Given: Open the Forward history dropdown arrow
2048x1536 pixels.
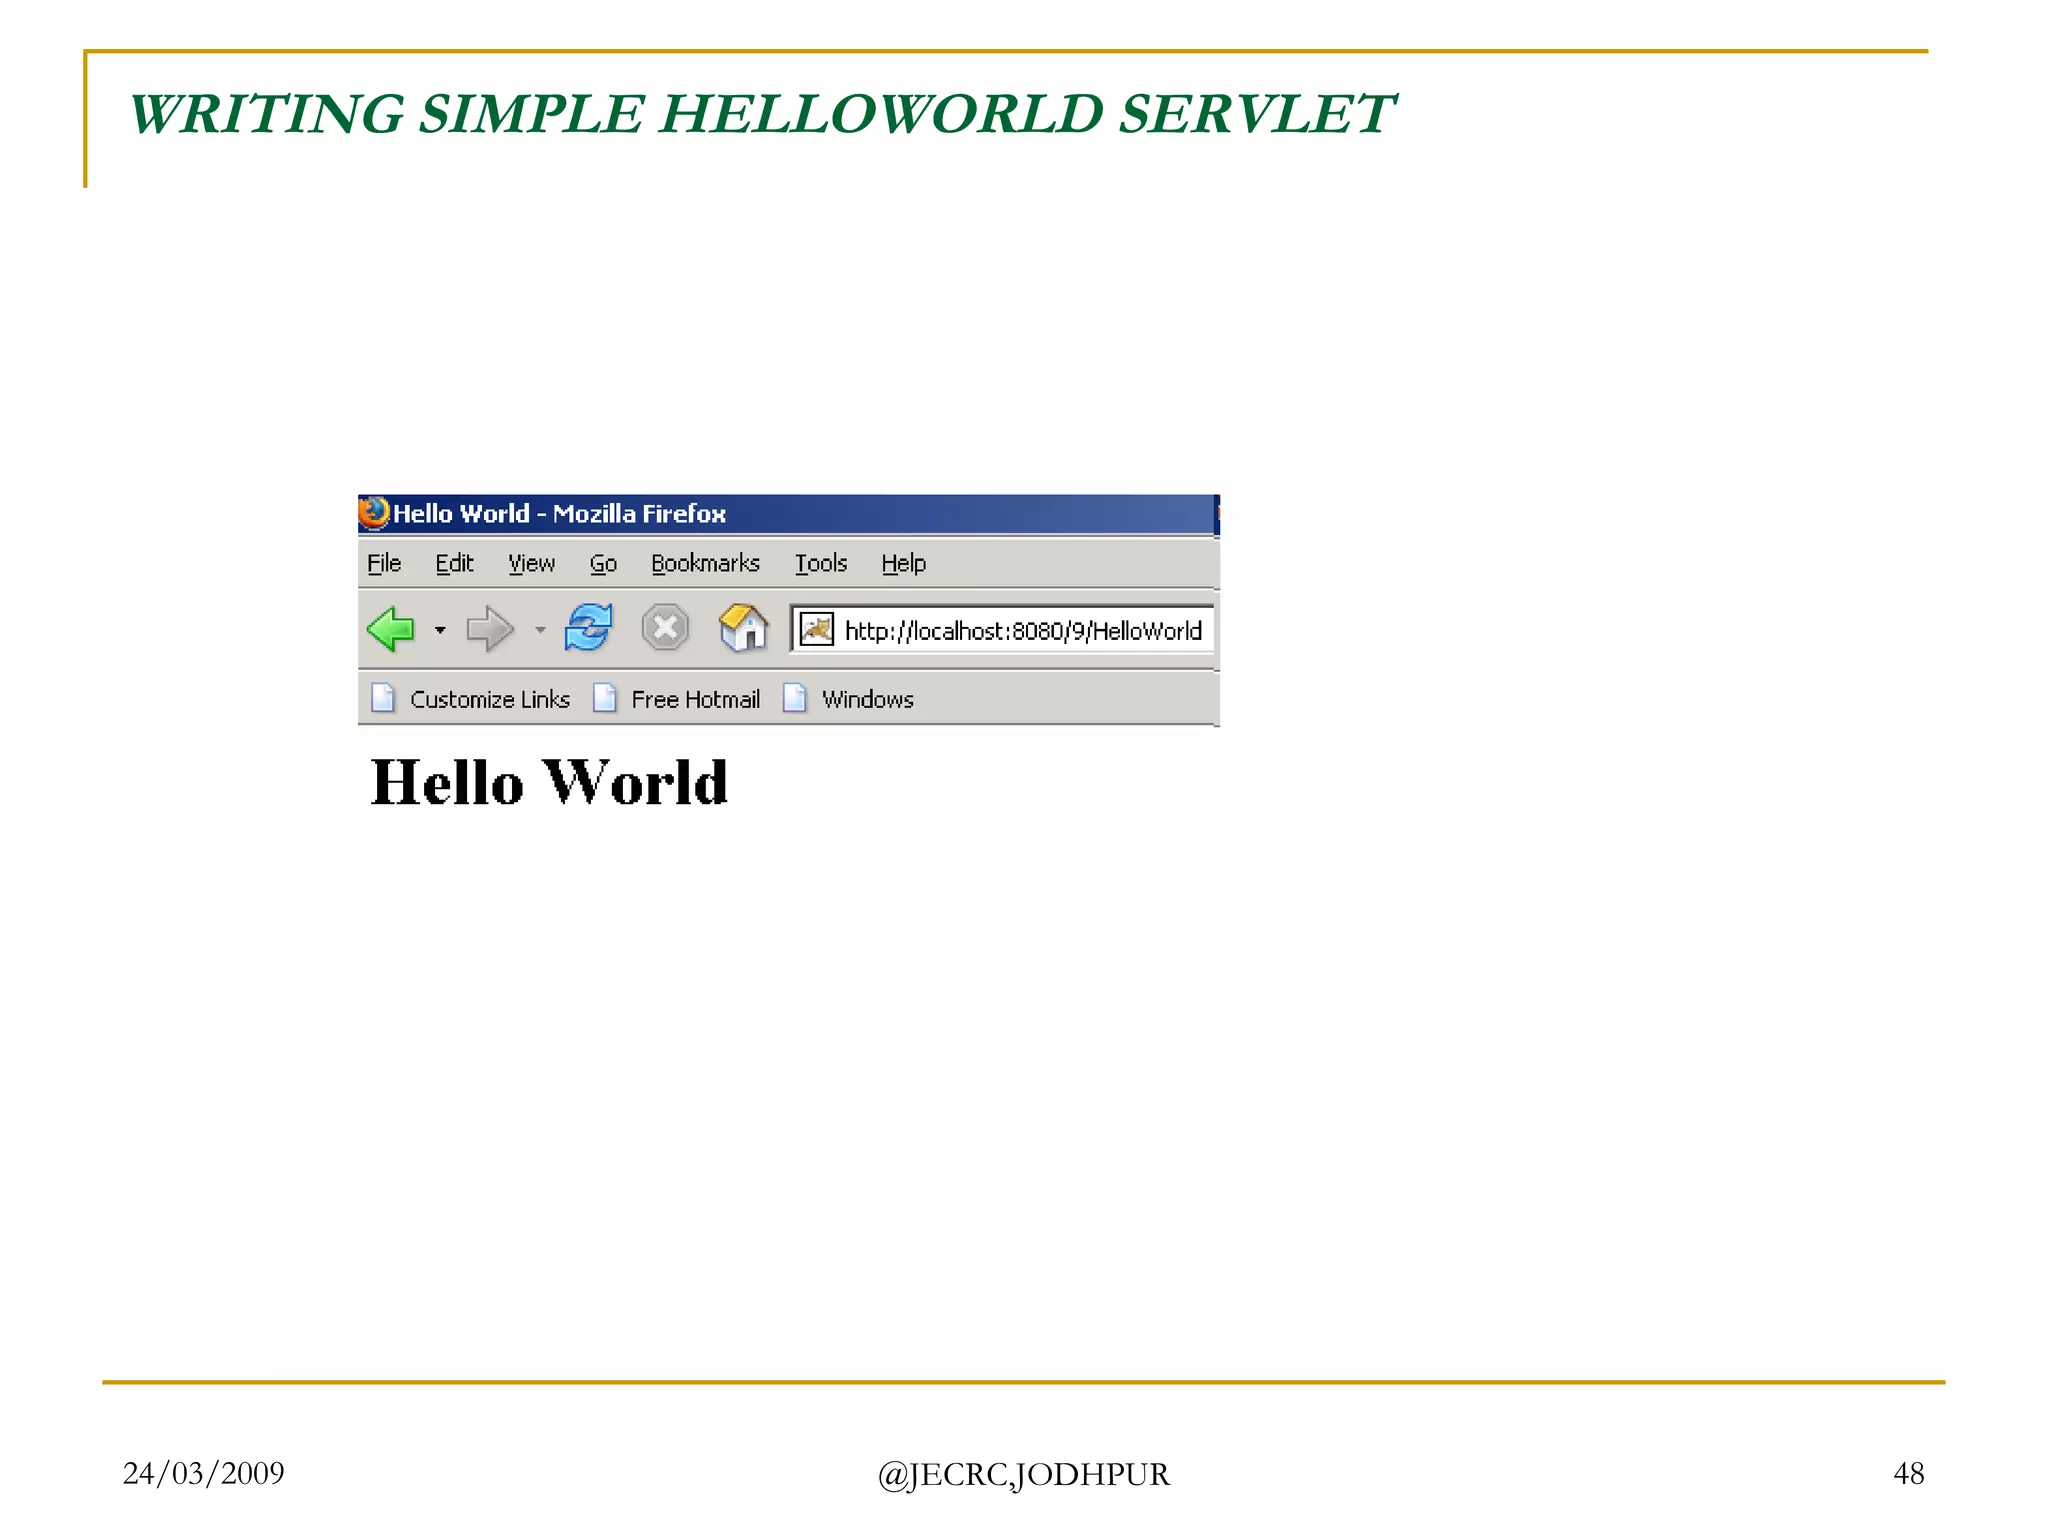Looking at the screenshot, I should pyautogui.click(x=540, y=630).
